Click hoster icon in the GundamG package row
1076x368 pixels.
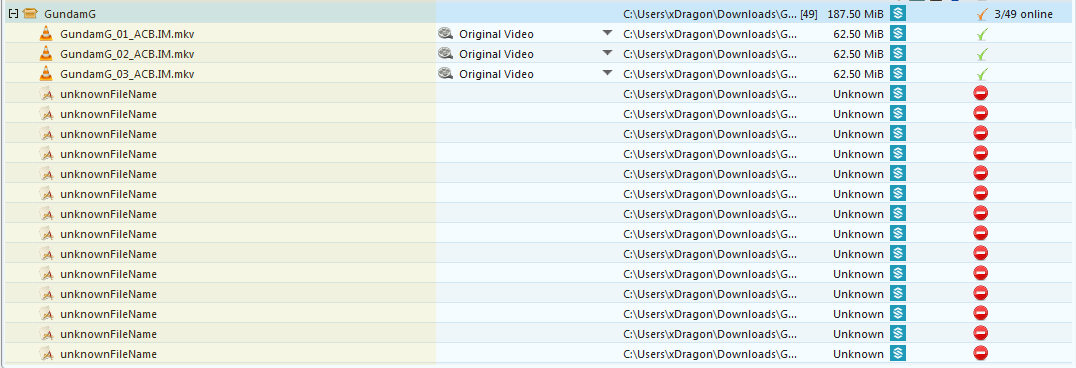[898, 13]
